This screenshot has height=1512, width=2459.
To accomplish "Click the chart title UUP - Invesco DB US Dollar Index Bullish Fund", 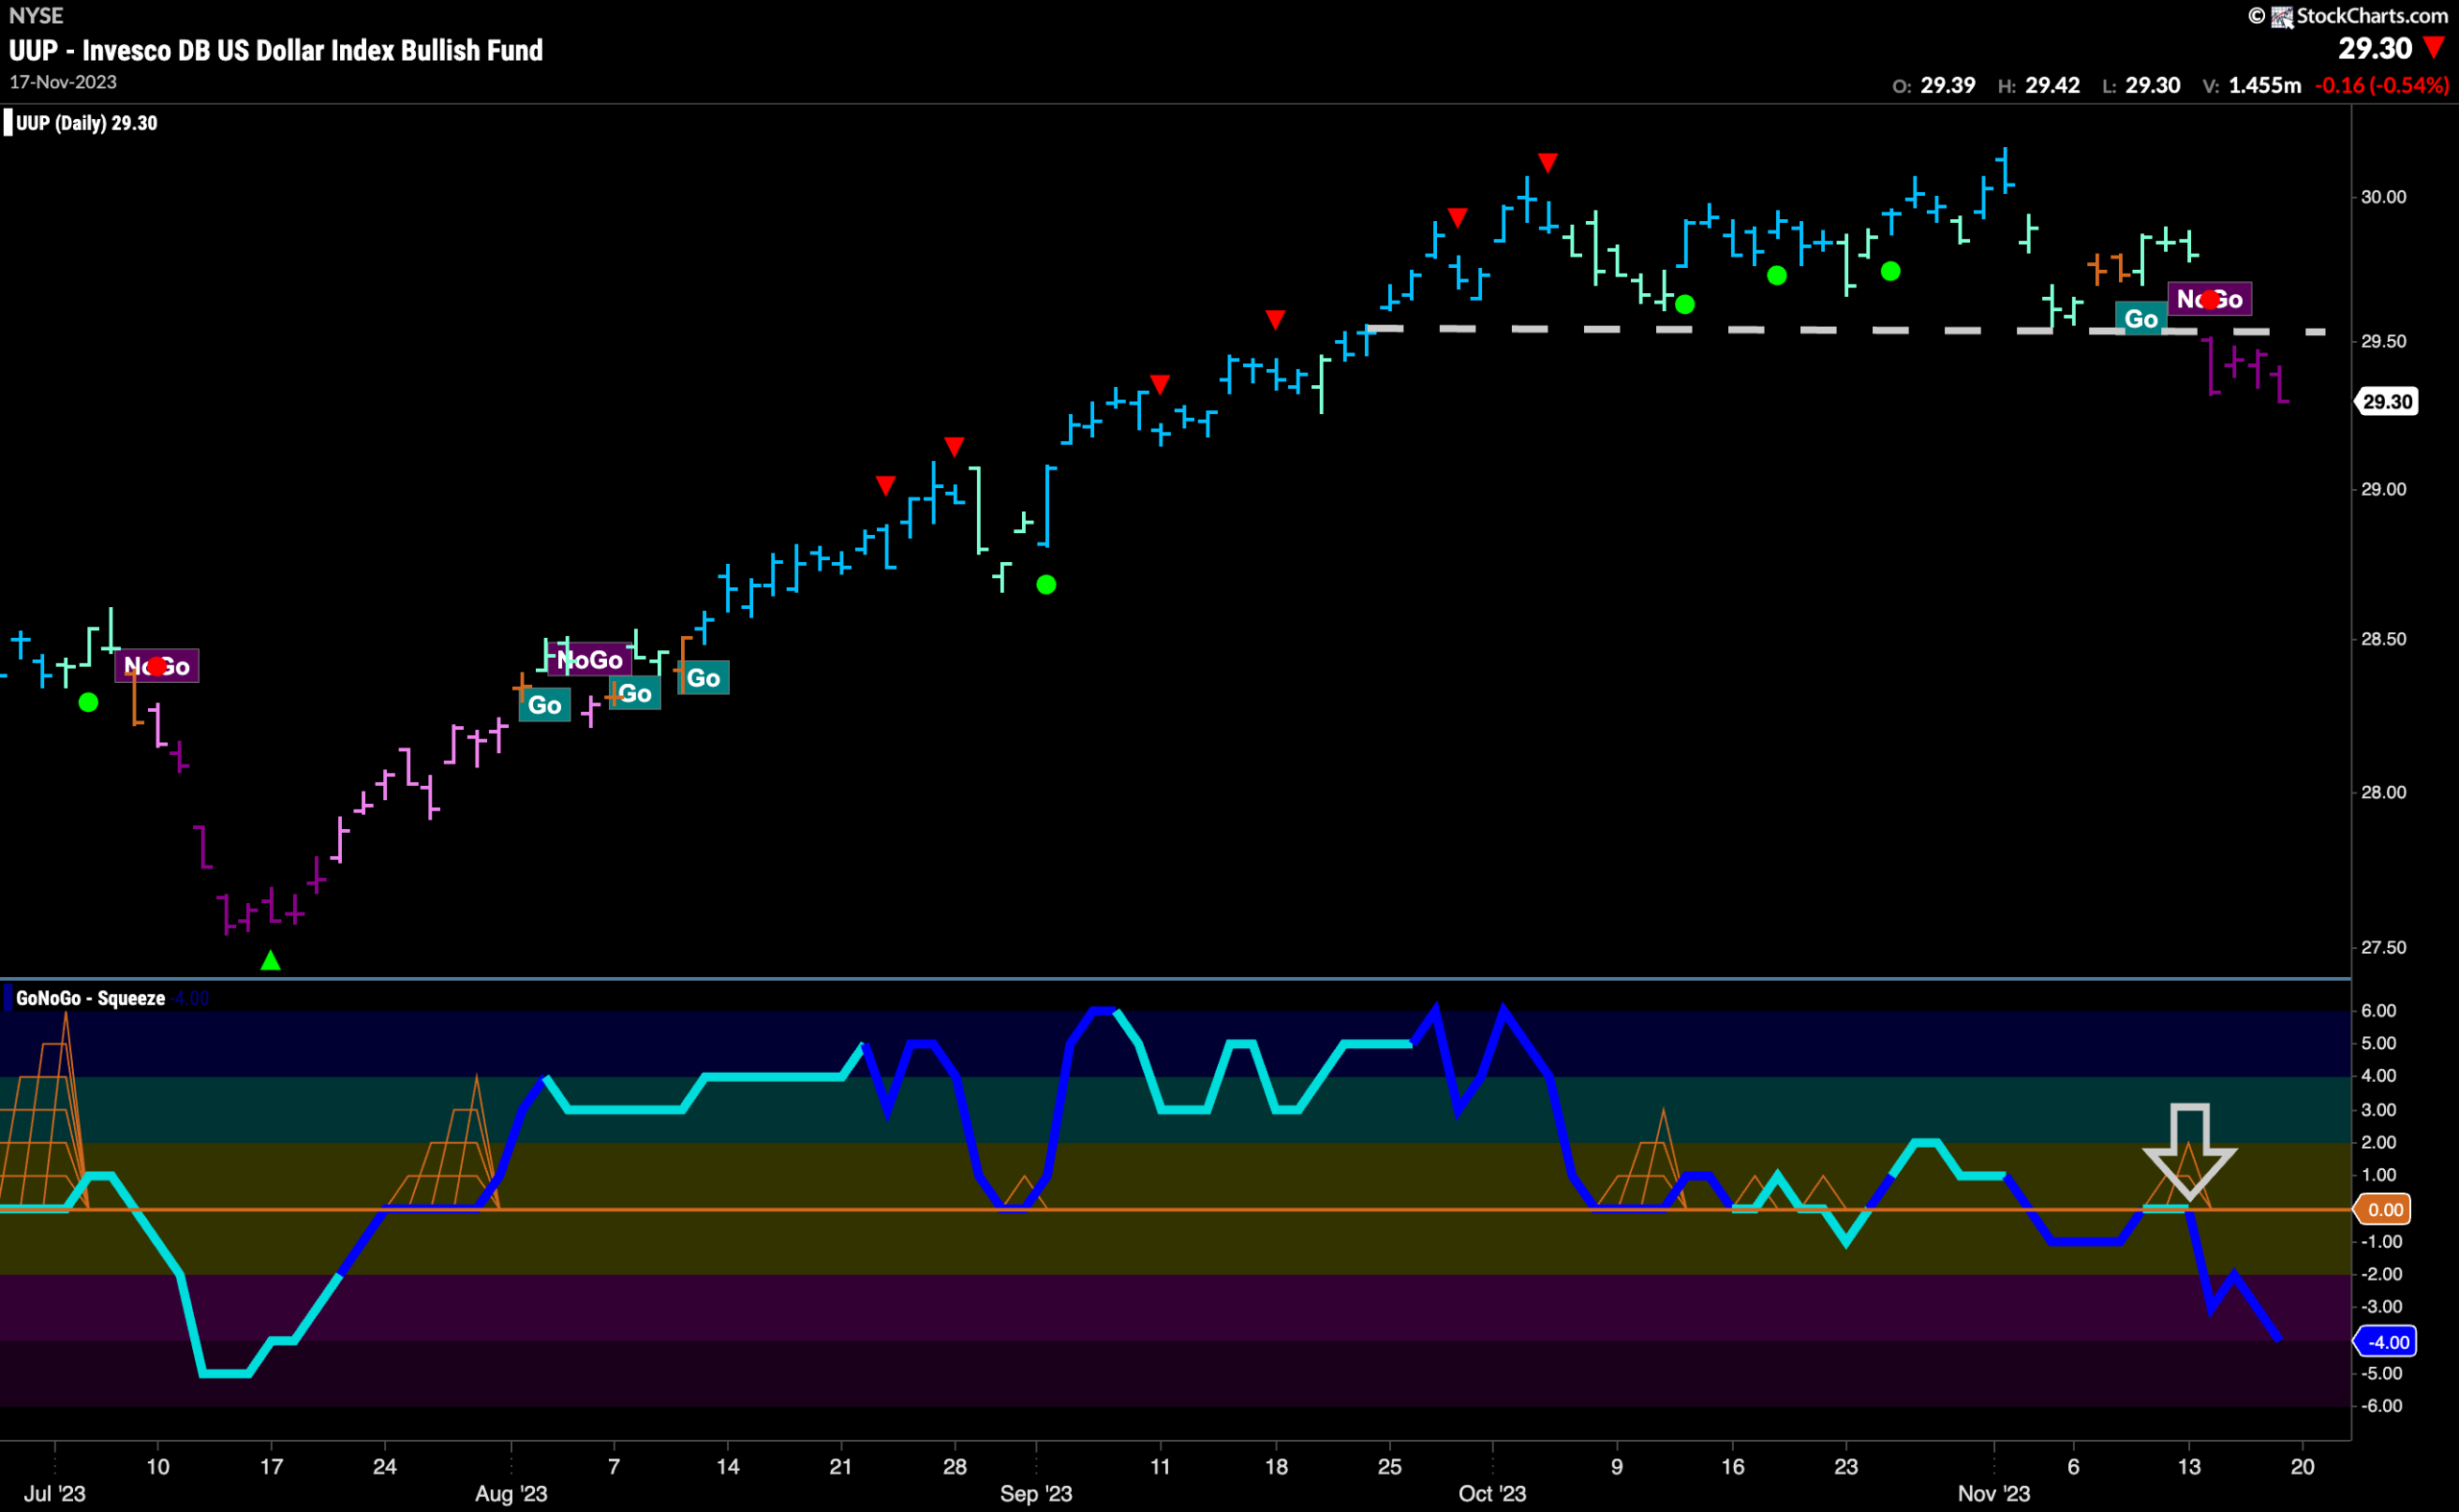I will [276, 50].
